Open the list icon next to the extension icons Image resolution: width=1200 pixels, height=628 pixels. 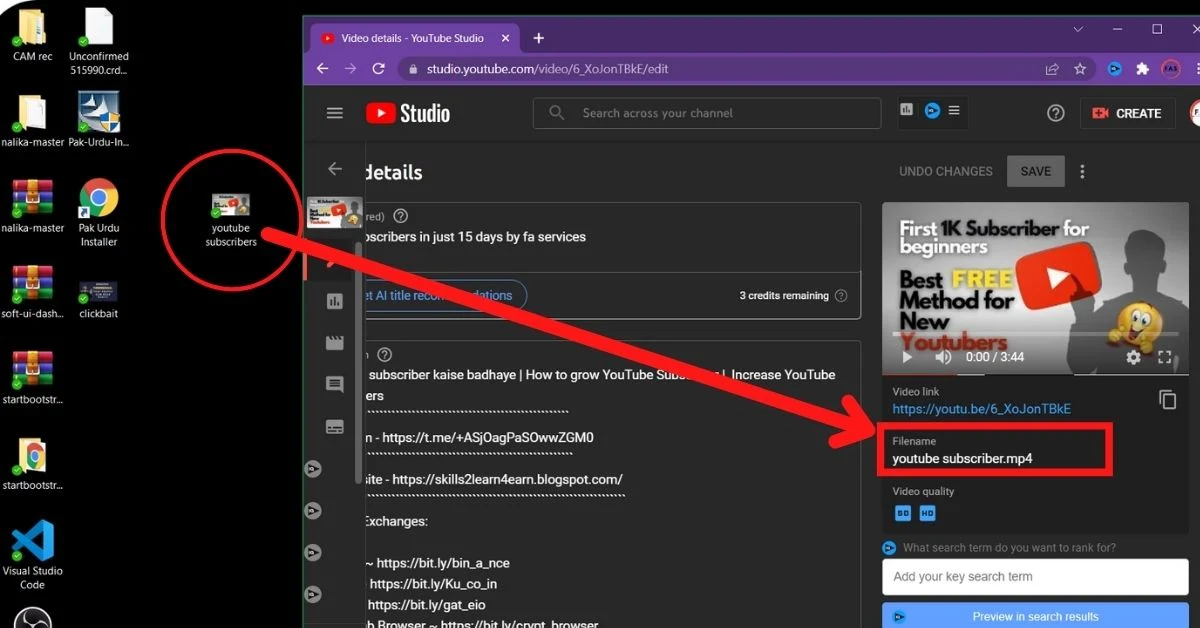954,110
